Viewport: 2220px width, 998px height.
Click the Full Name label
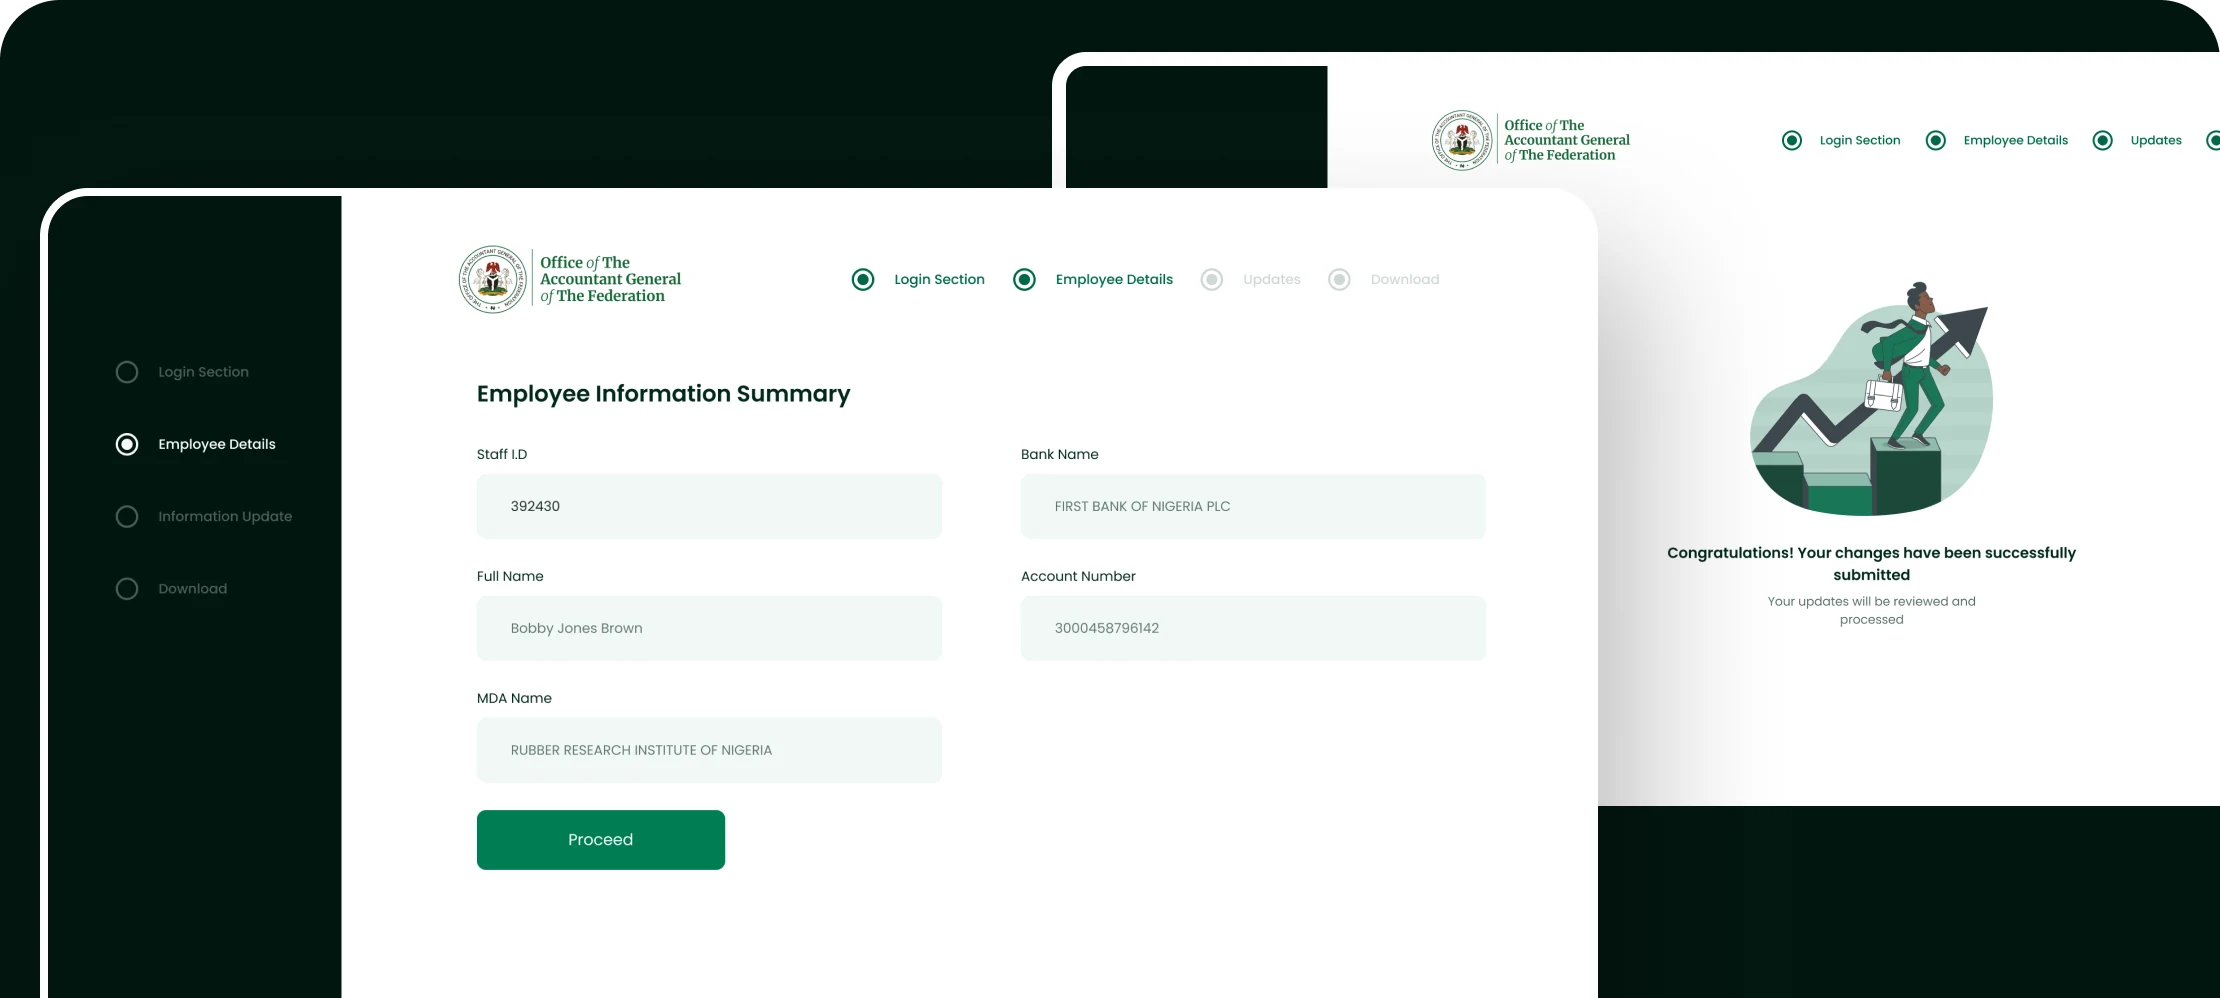(x=510, y=576)
